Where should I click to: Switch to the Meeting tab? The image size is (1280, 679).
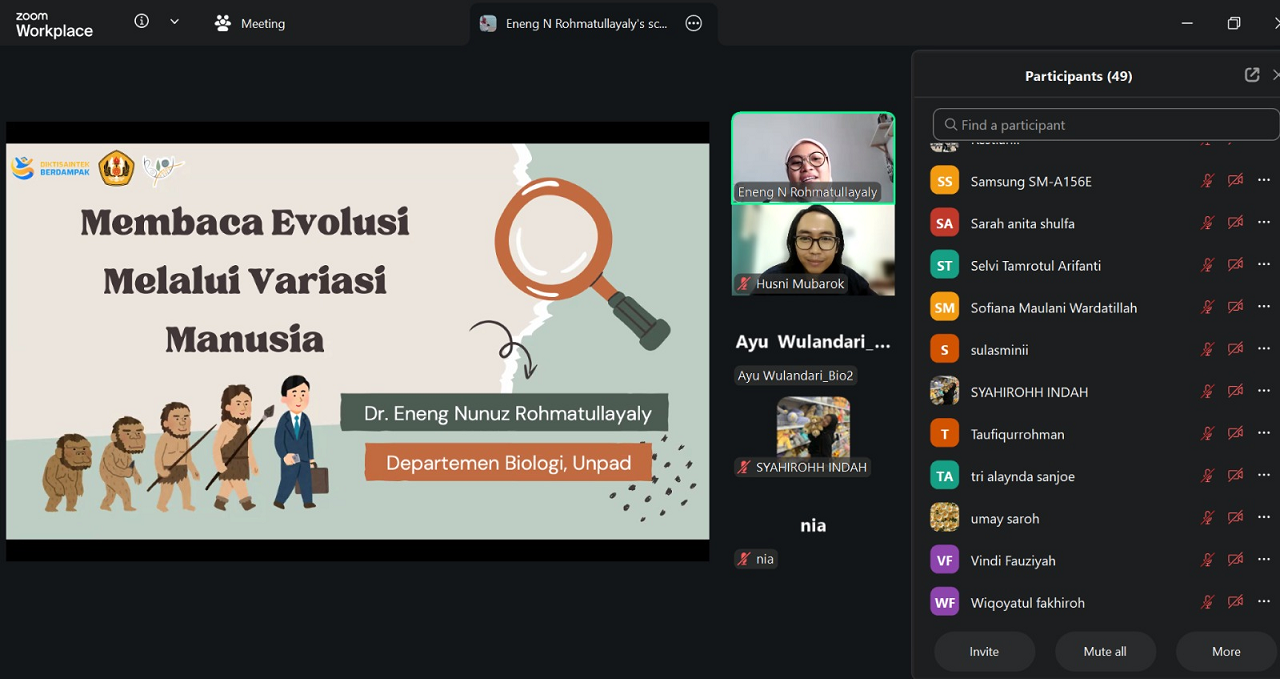[250, 23]
